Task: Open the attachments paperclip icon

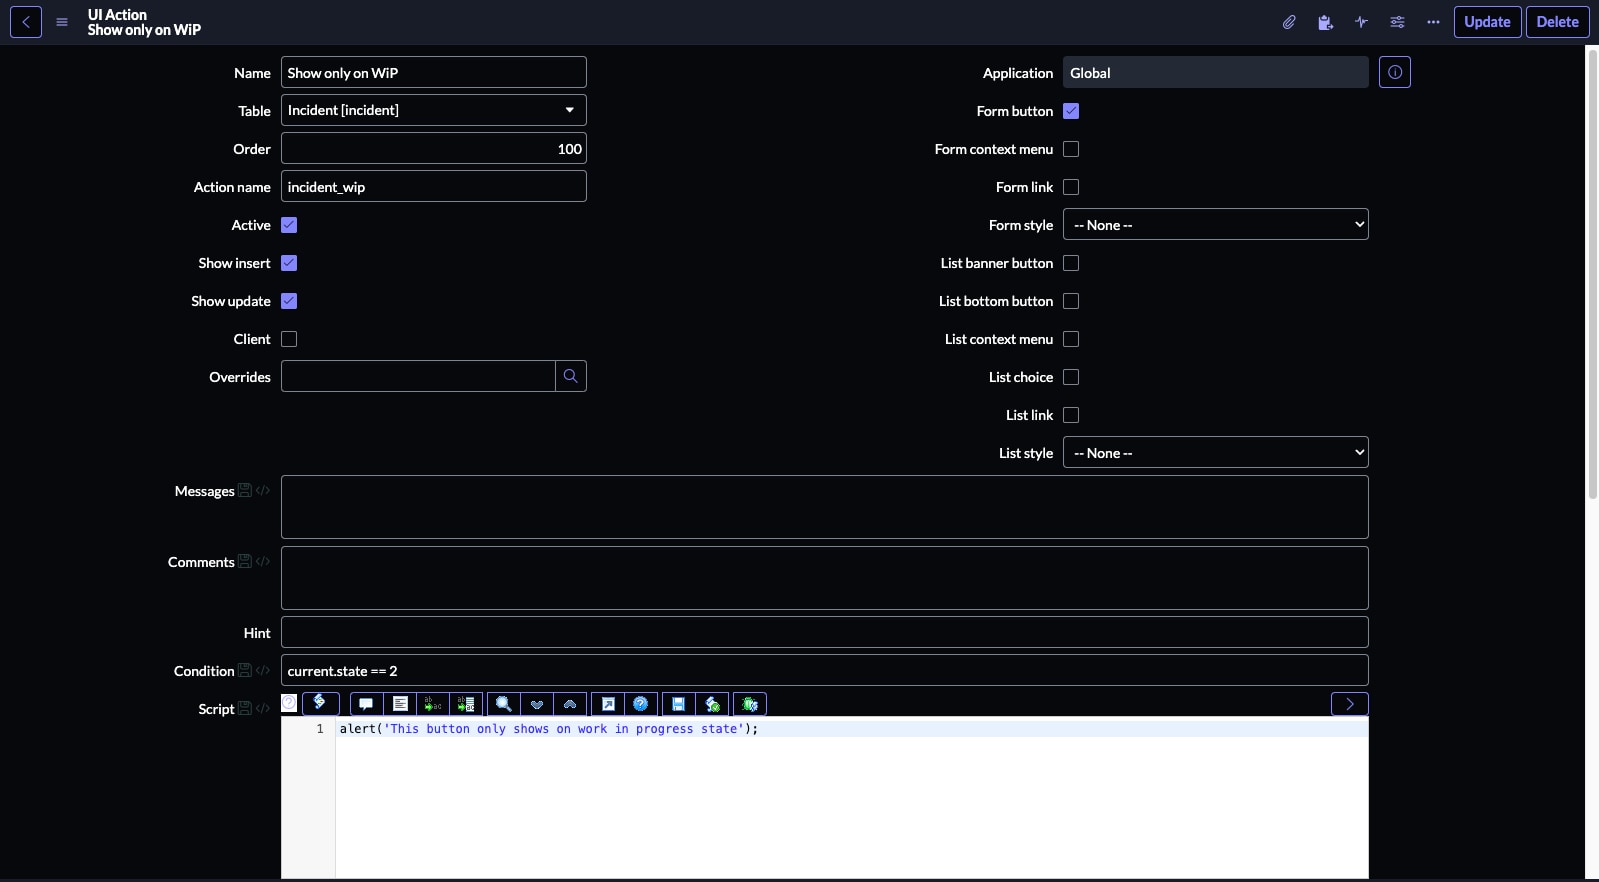Action: pyautogui.click(x=1290, y=22)
